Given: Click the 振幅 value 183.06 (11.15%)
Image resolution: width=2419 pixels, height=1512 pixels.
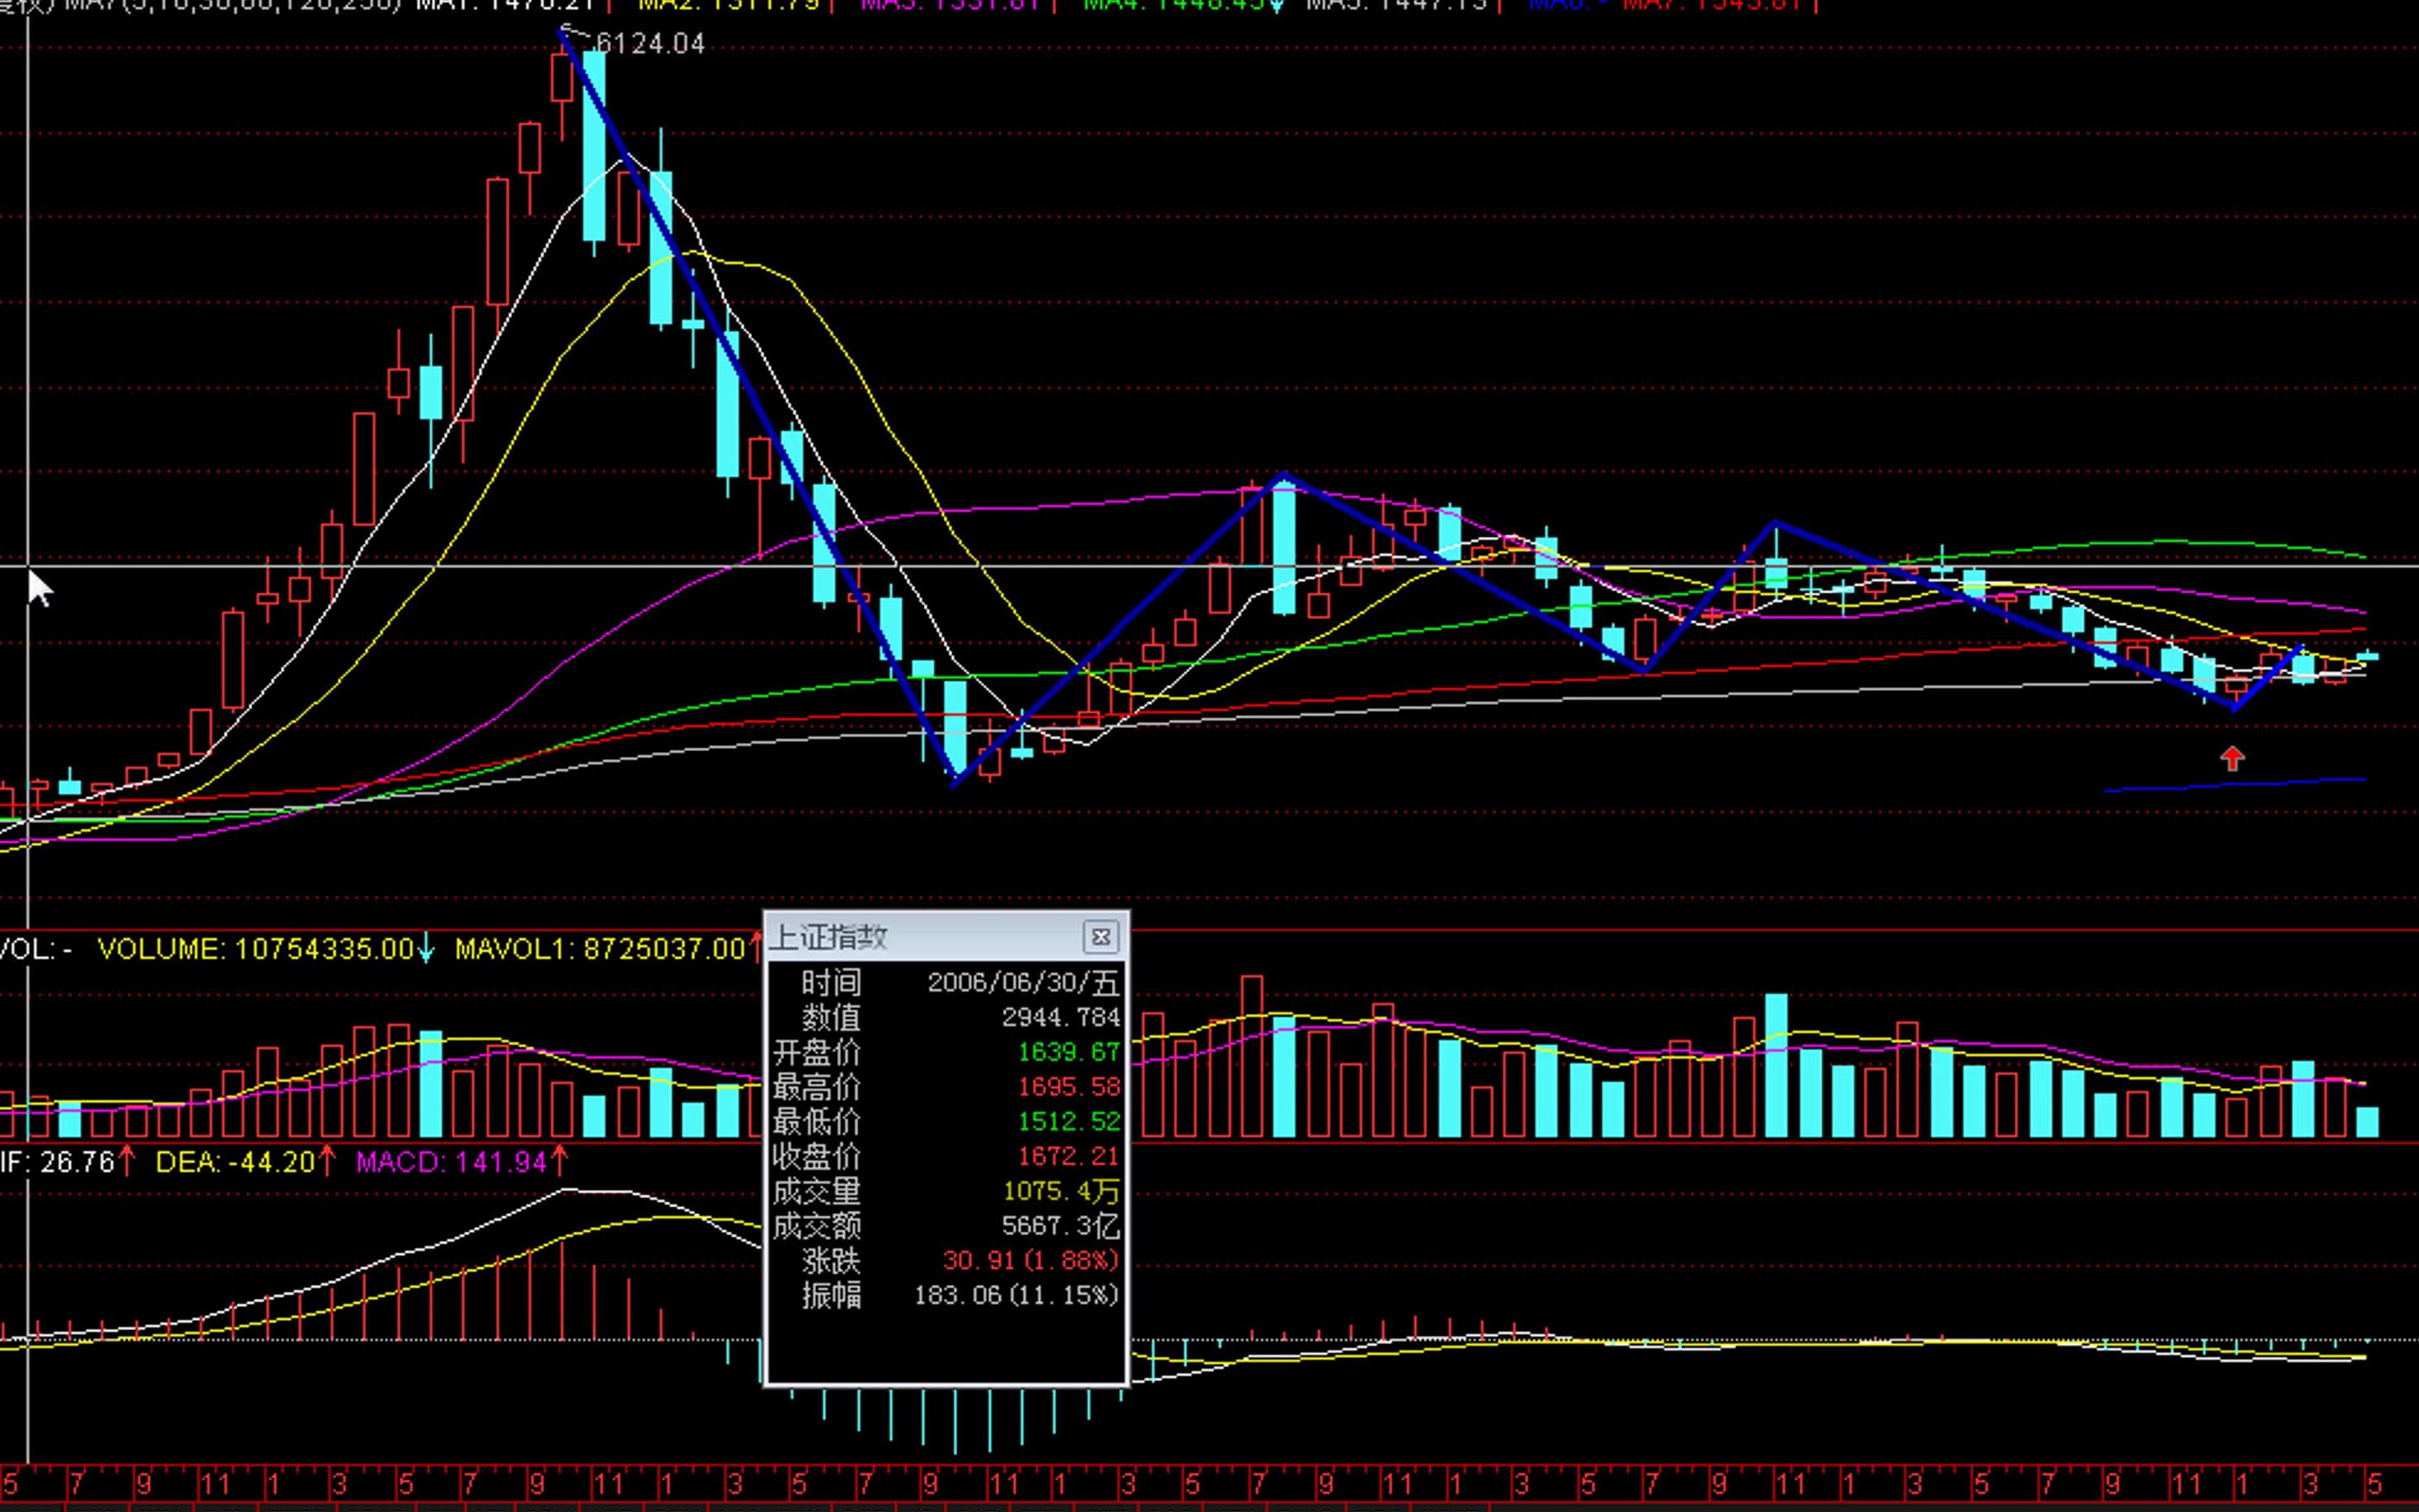Looking at the screenshot, I should pyautogui.click(x=1016, y=1296).
